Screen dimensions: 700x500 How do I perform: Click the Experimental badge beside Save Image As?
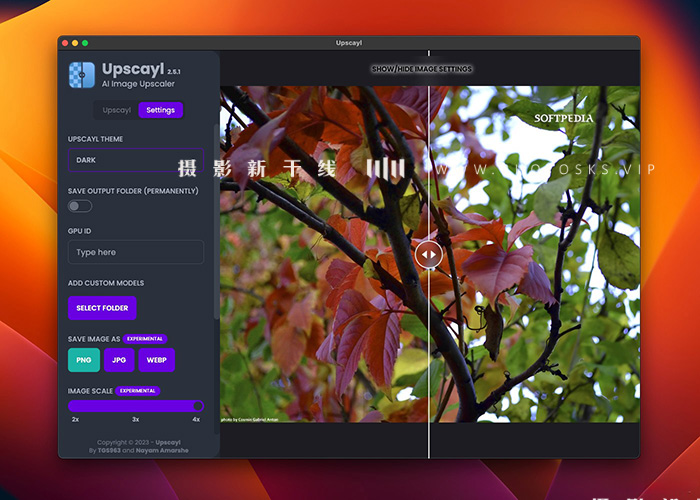point(145,339)
